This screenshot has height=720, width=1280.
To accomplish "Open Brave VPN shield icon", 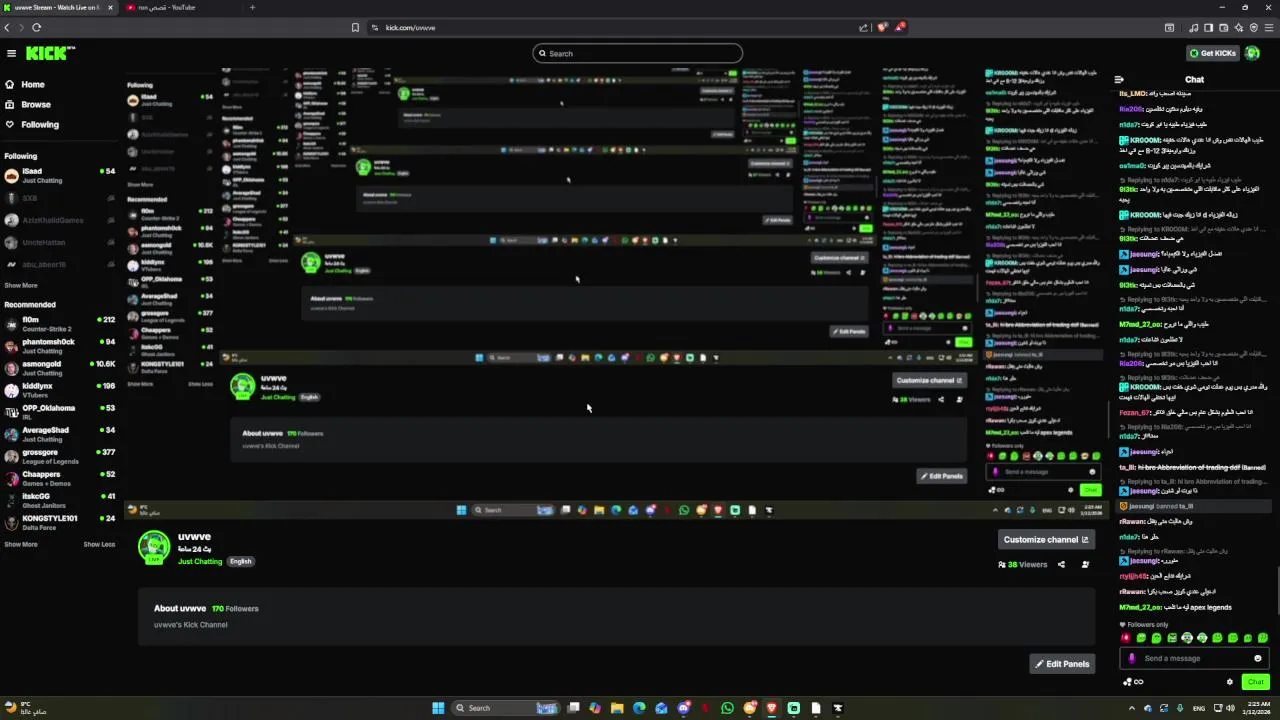I will 1253,27.
